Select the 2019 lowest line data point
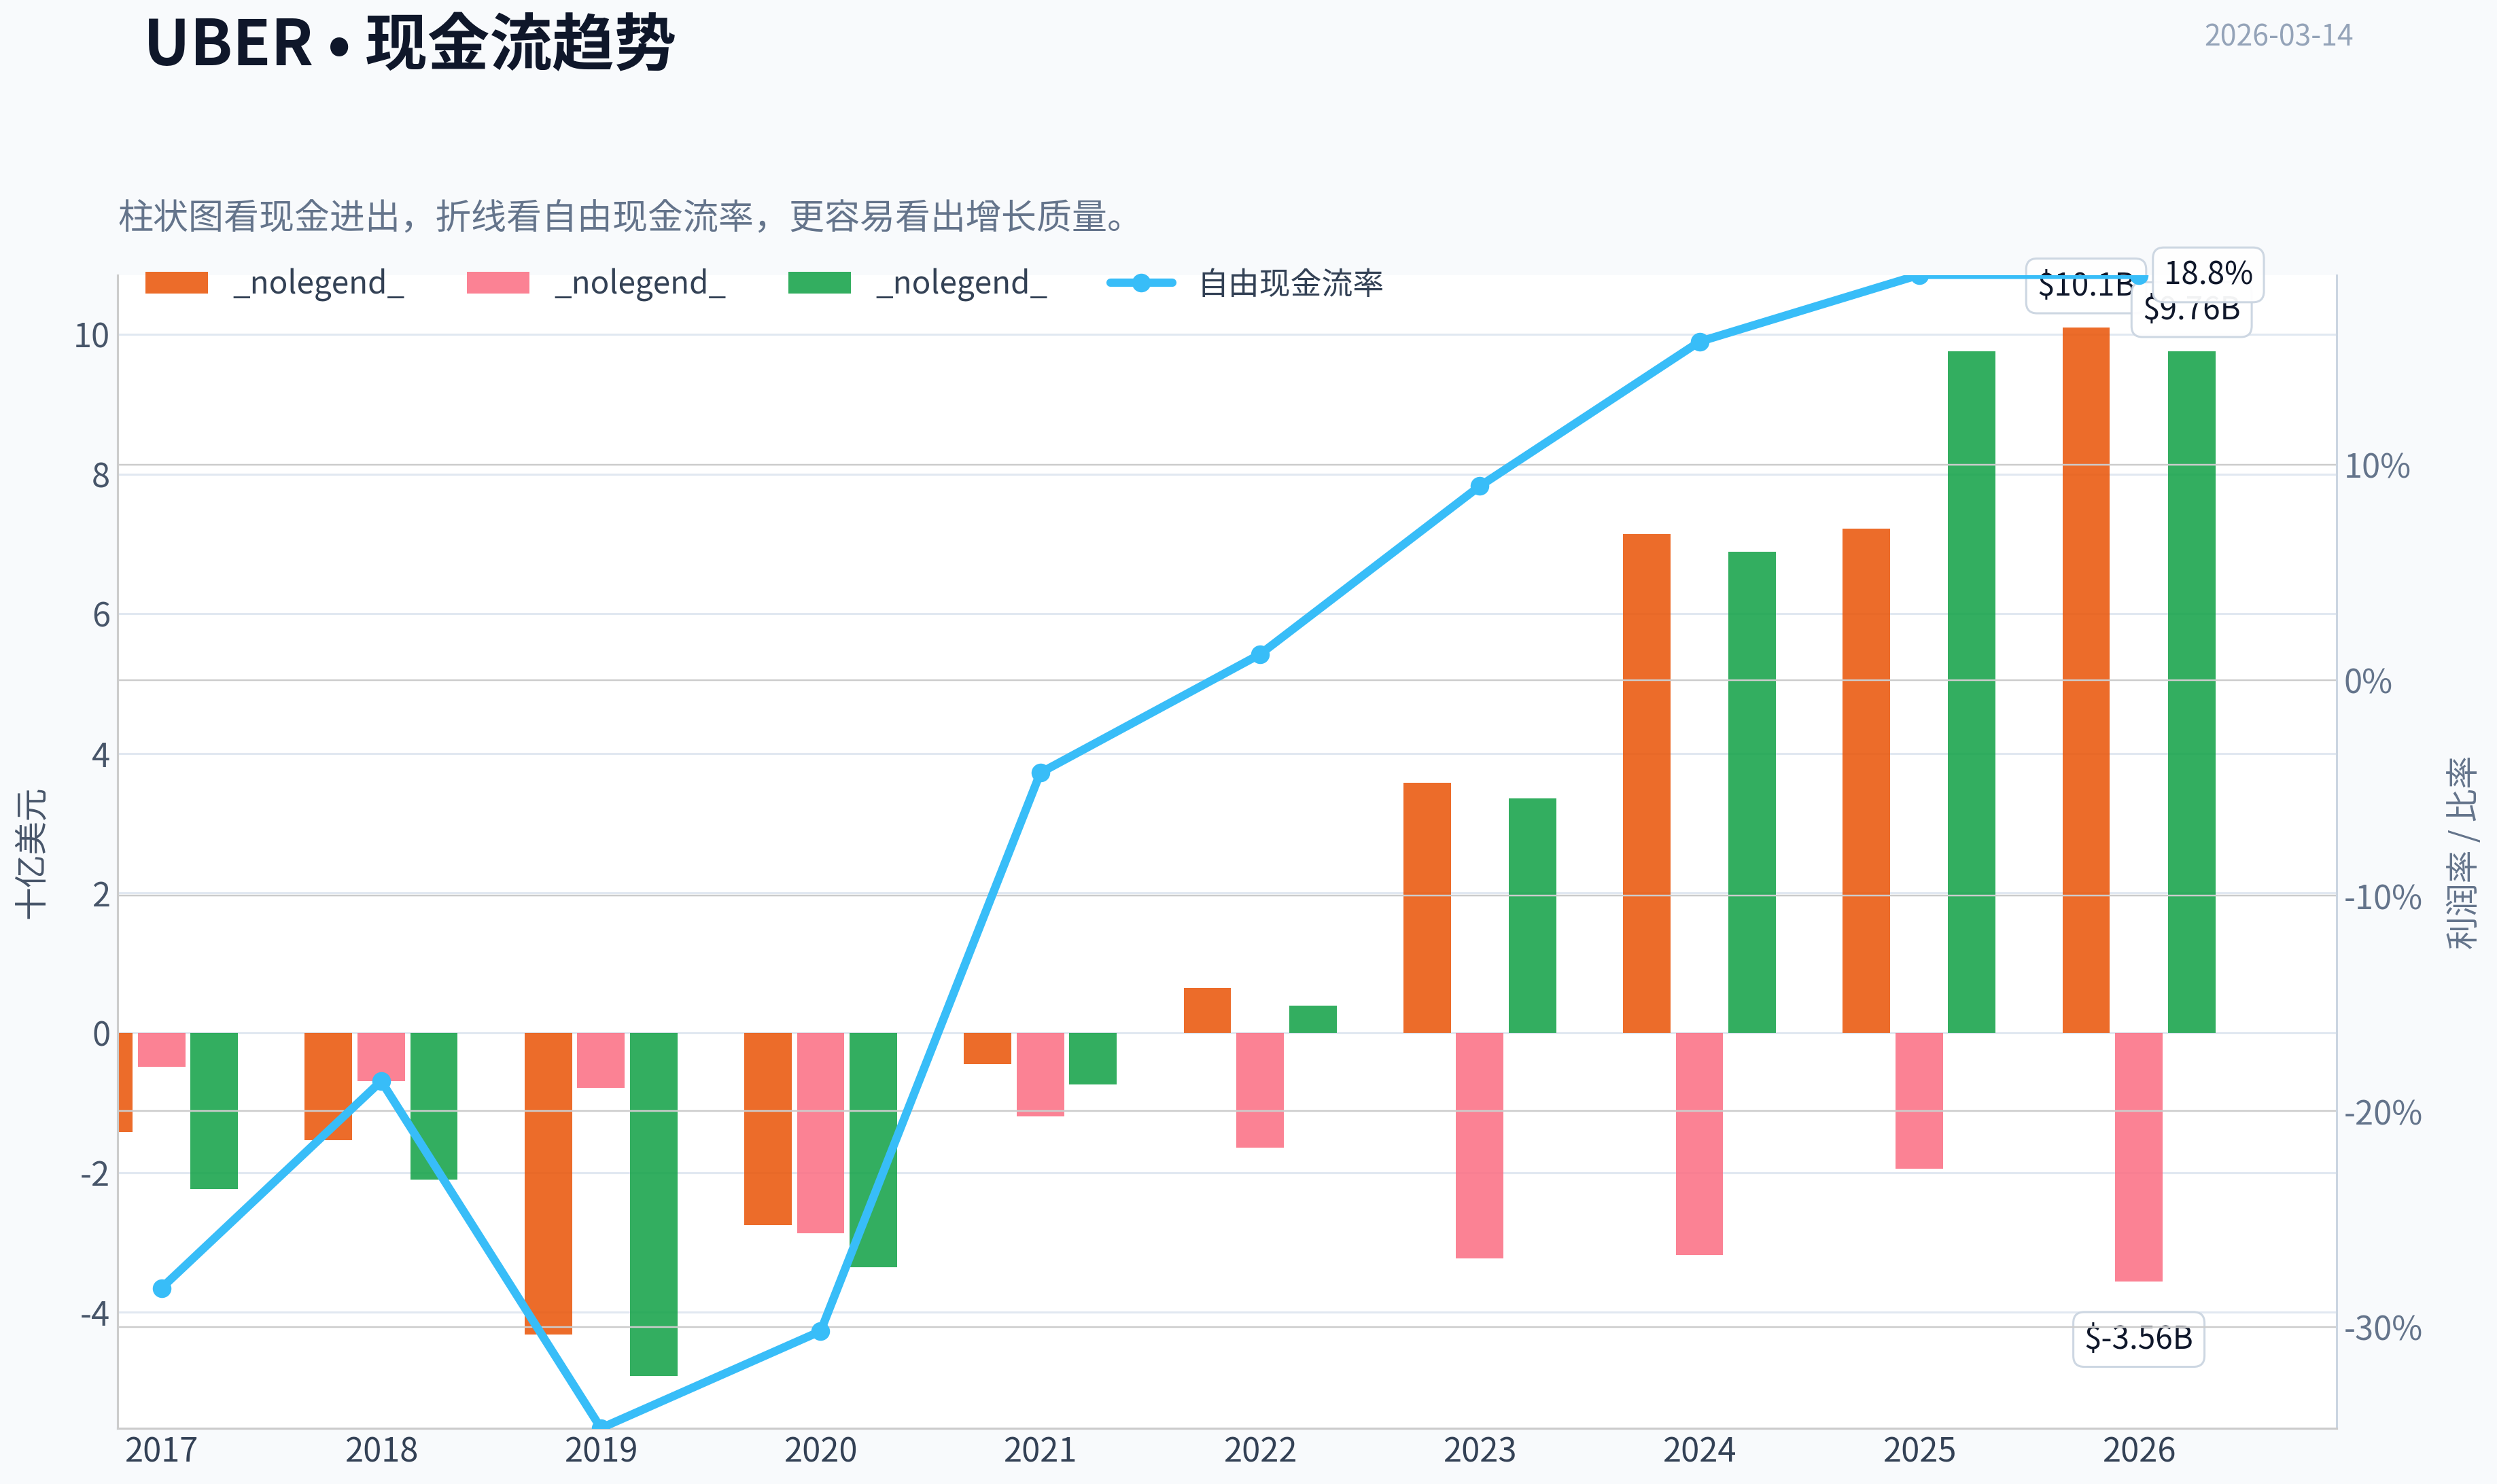The image size is (2497, 1484). 601,1426
